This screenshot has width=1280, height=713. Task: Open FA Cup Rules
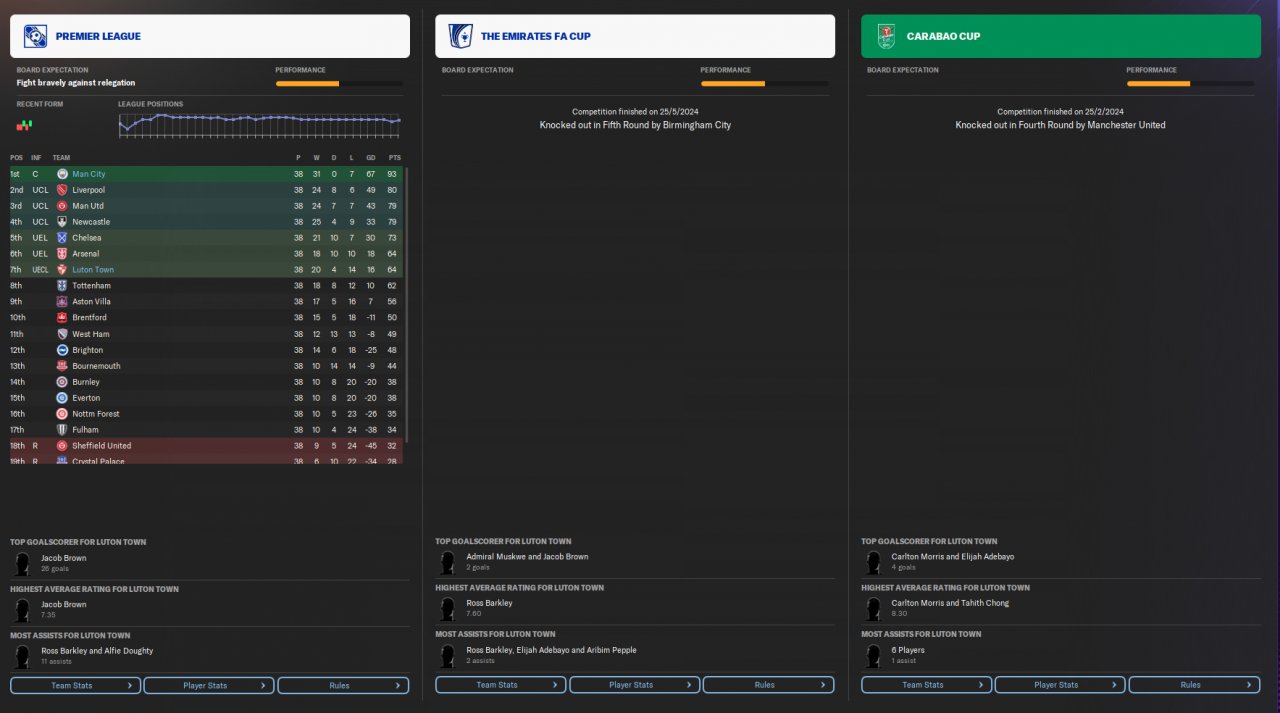(x=768, y=685)
